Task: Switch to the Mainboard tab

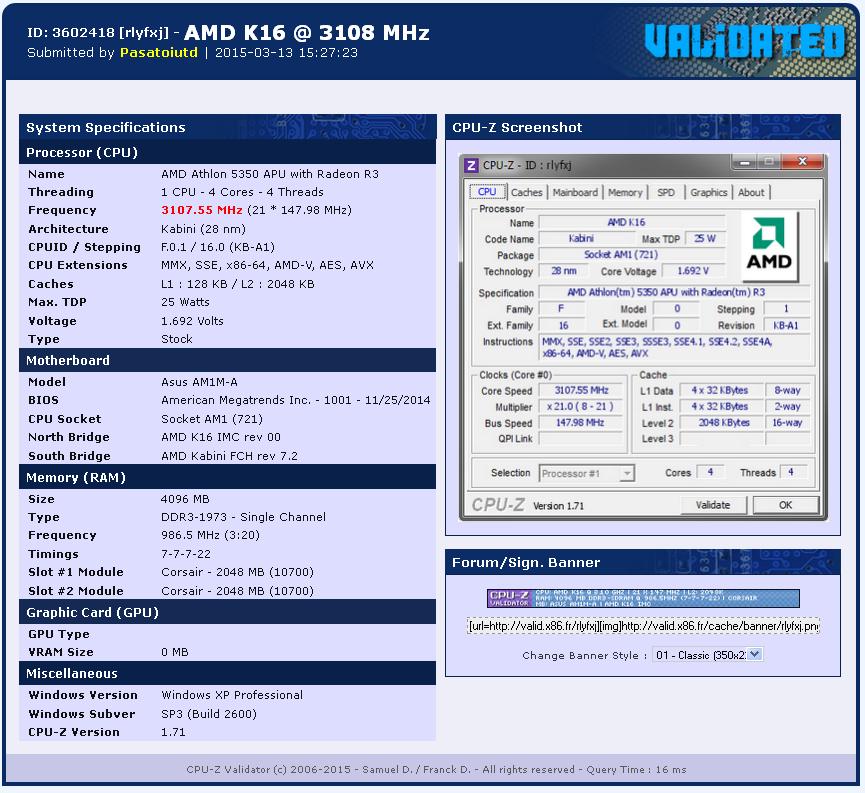Action: 575,192
